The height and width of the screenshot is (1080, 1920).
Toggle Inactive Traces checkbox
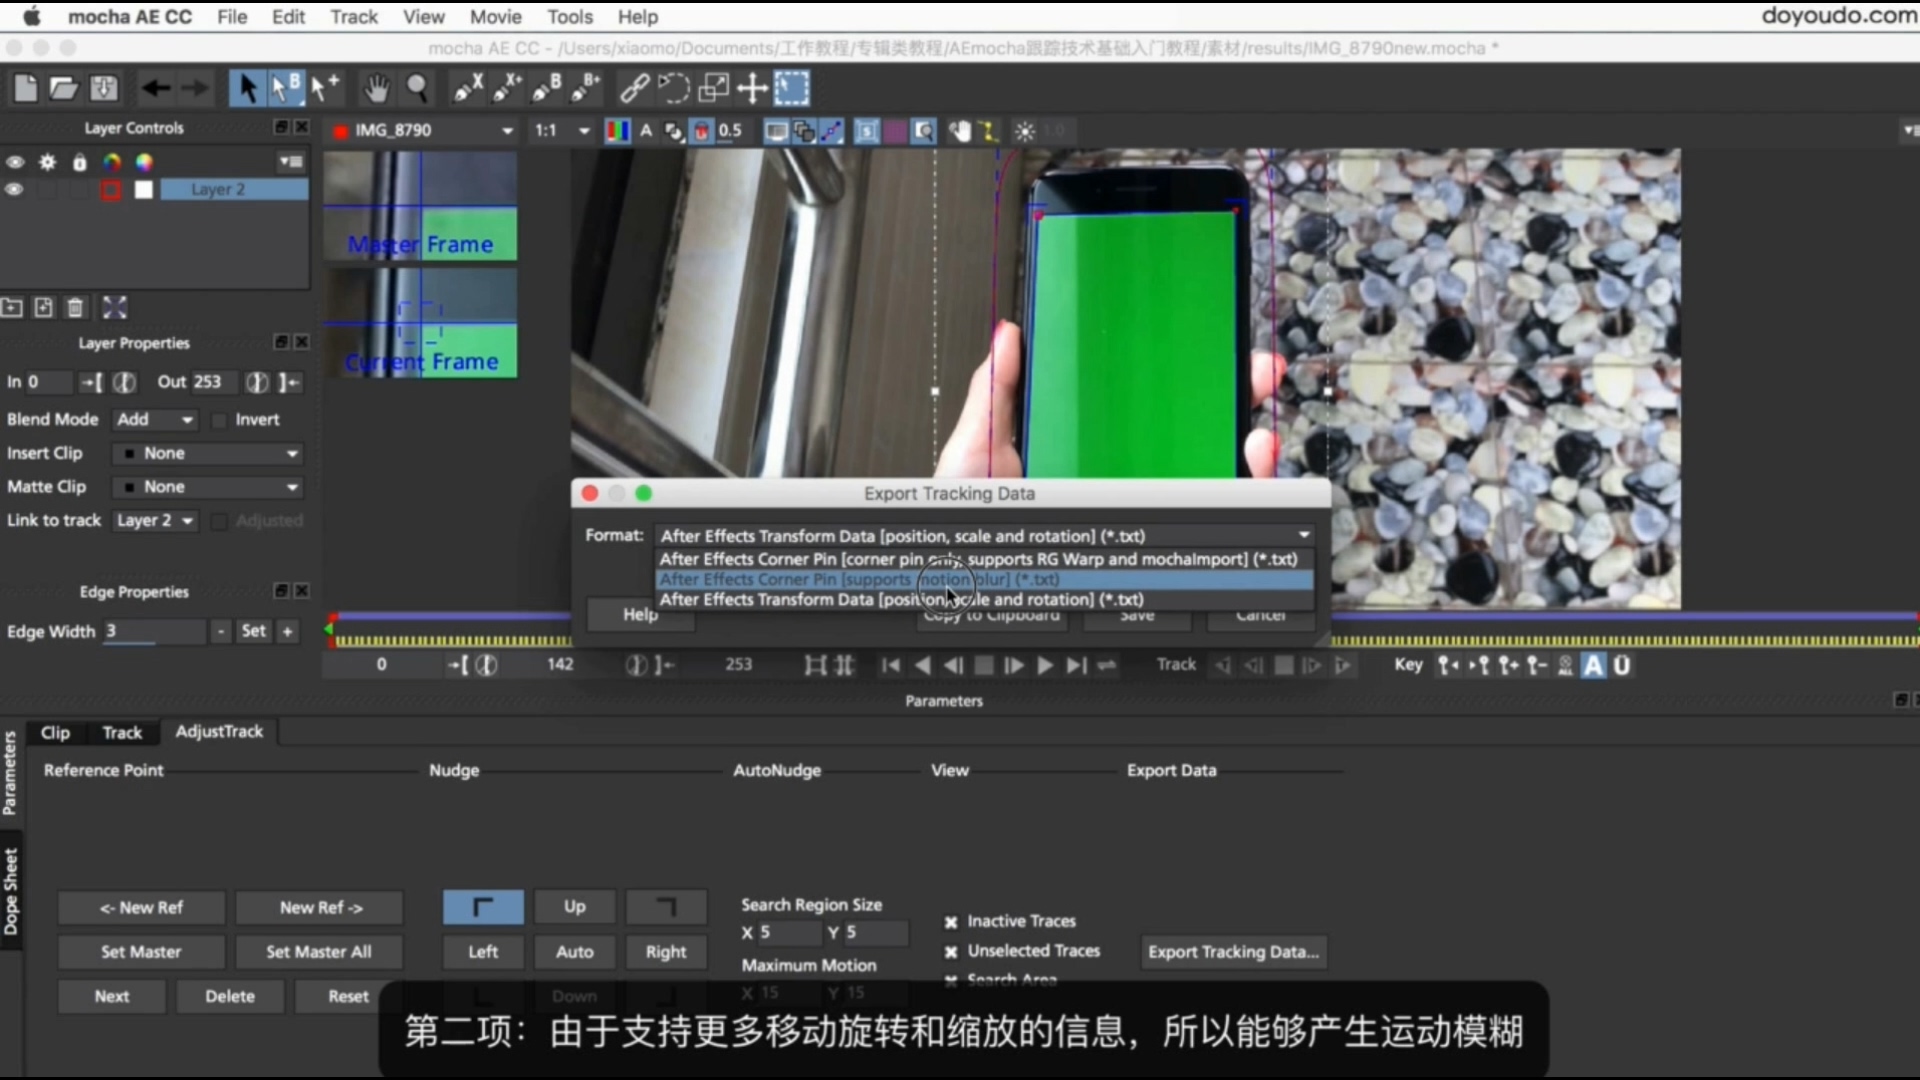[x=951, y=922]
